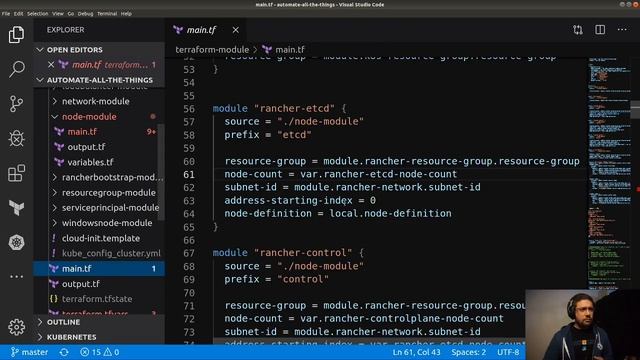Open the View menu

click(x=58, y=13)
